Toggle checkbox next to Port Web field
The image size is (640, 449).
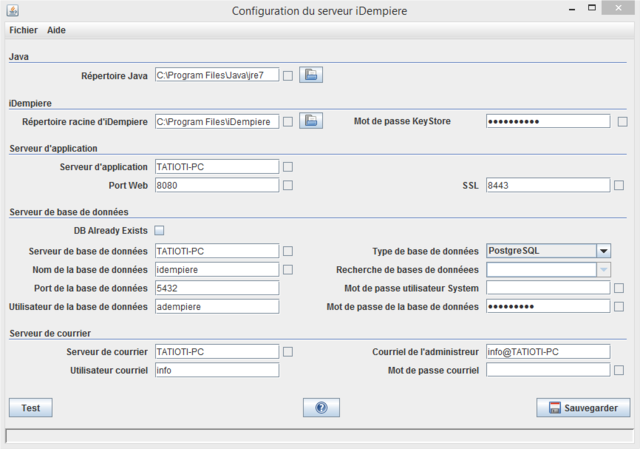tap(288, 185)
